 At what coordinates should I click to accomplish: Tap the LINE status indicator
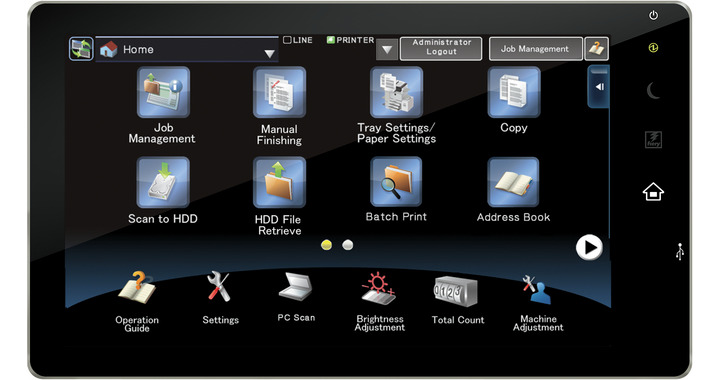tap(298, 40)
